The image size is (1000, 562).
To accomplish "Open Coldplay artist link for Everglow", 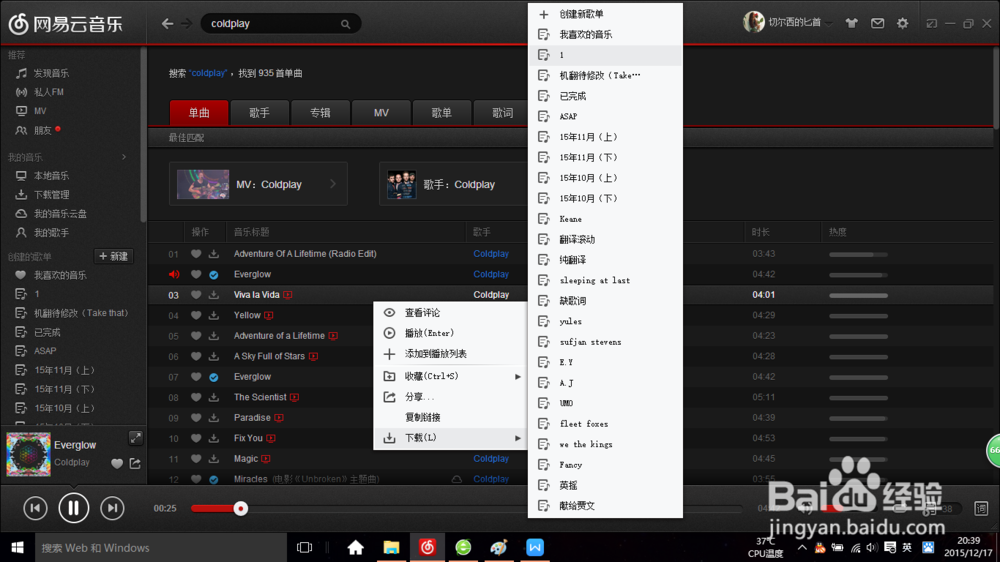I will click(491, 274).
